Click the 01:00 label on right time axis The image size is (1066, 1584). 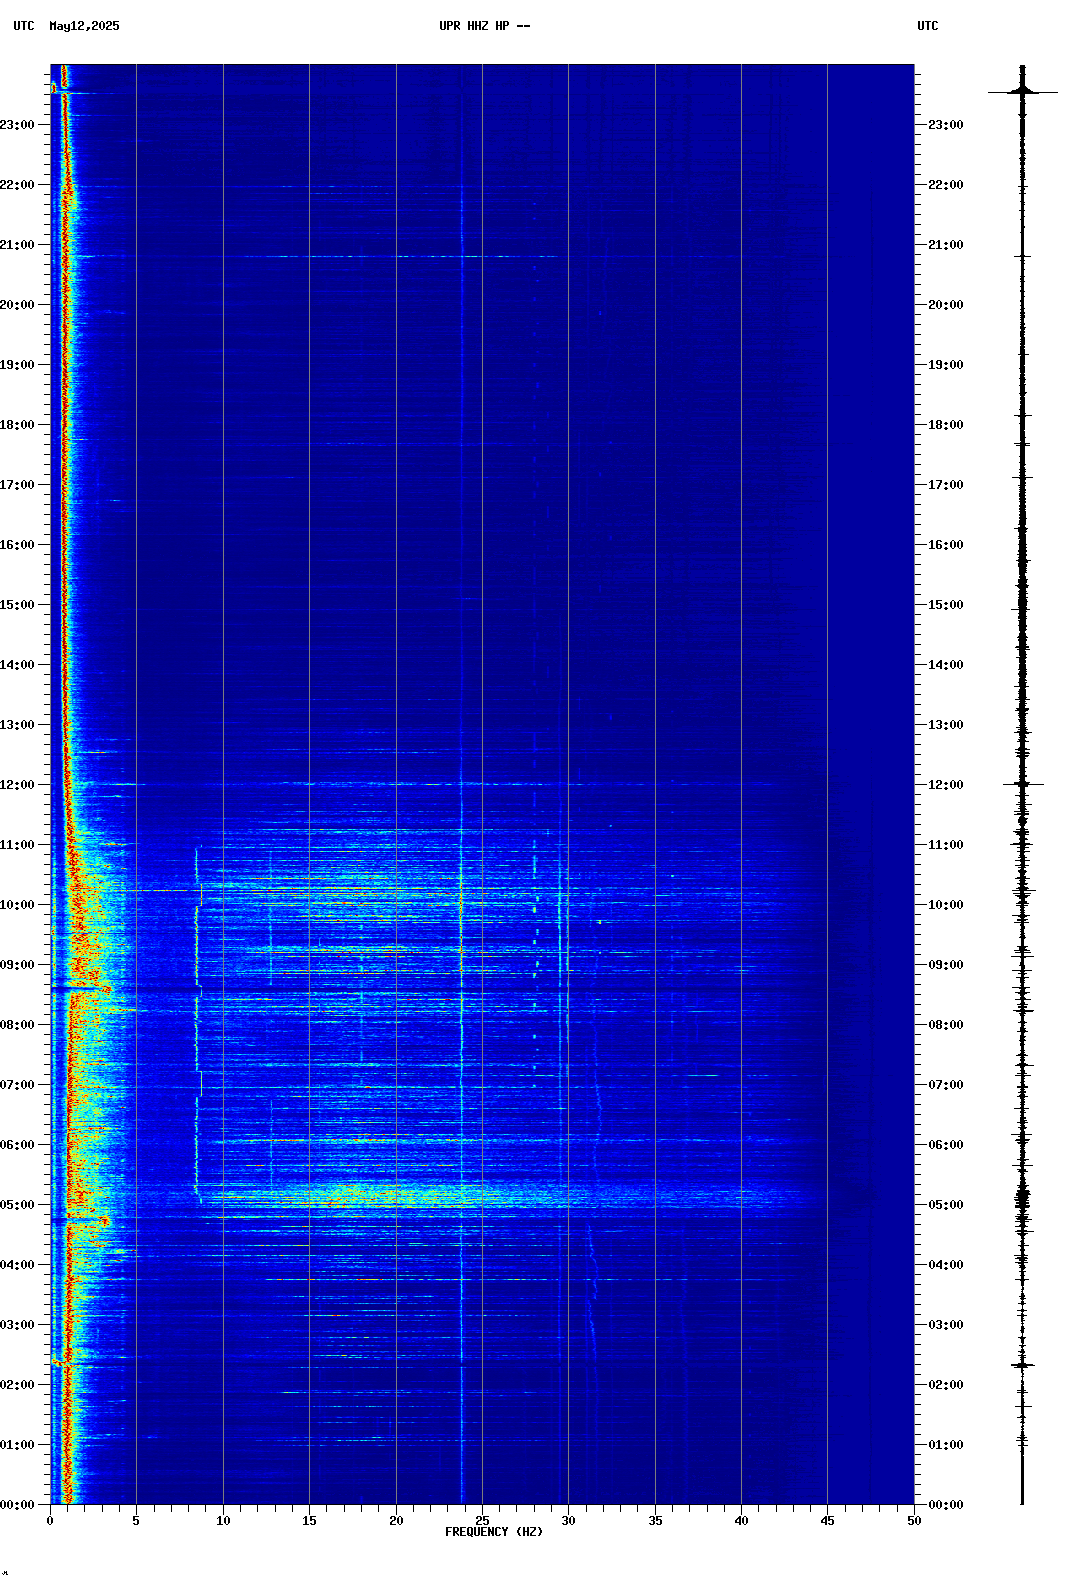[x=946, y=1445]
